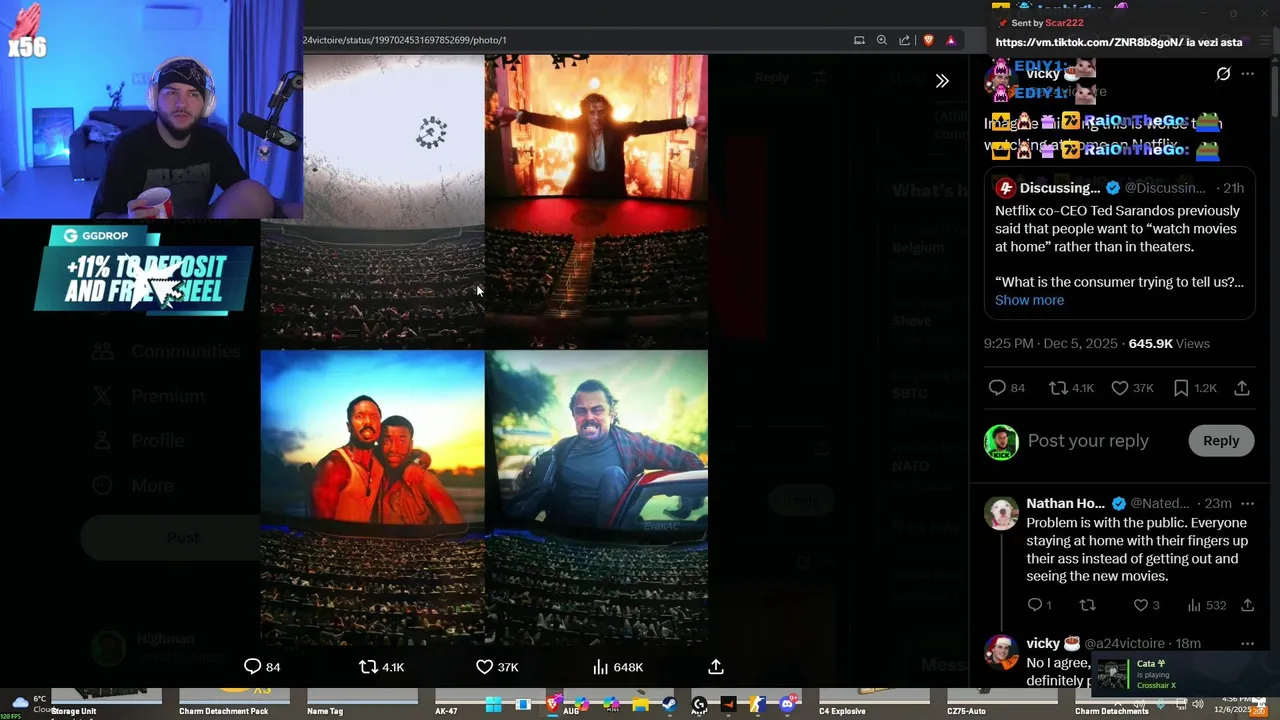Open File Explorer from the taskbar
Screen dimensions: 1280x720
pos(640,705)
